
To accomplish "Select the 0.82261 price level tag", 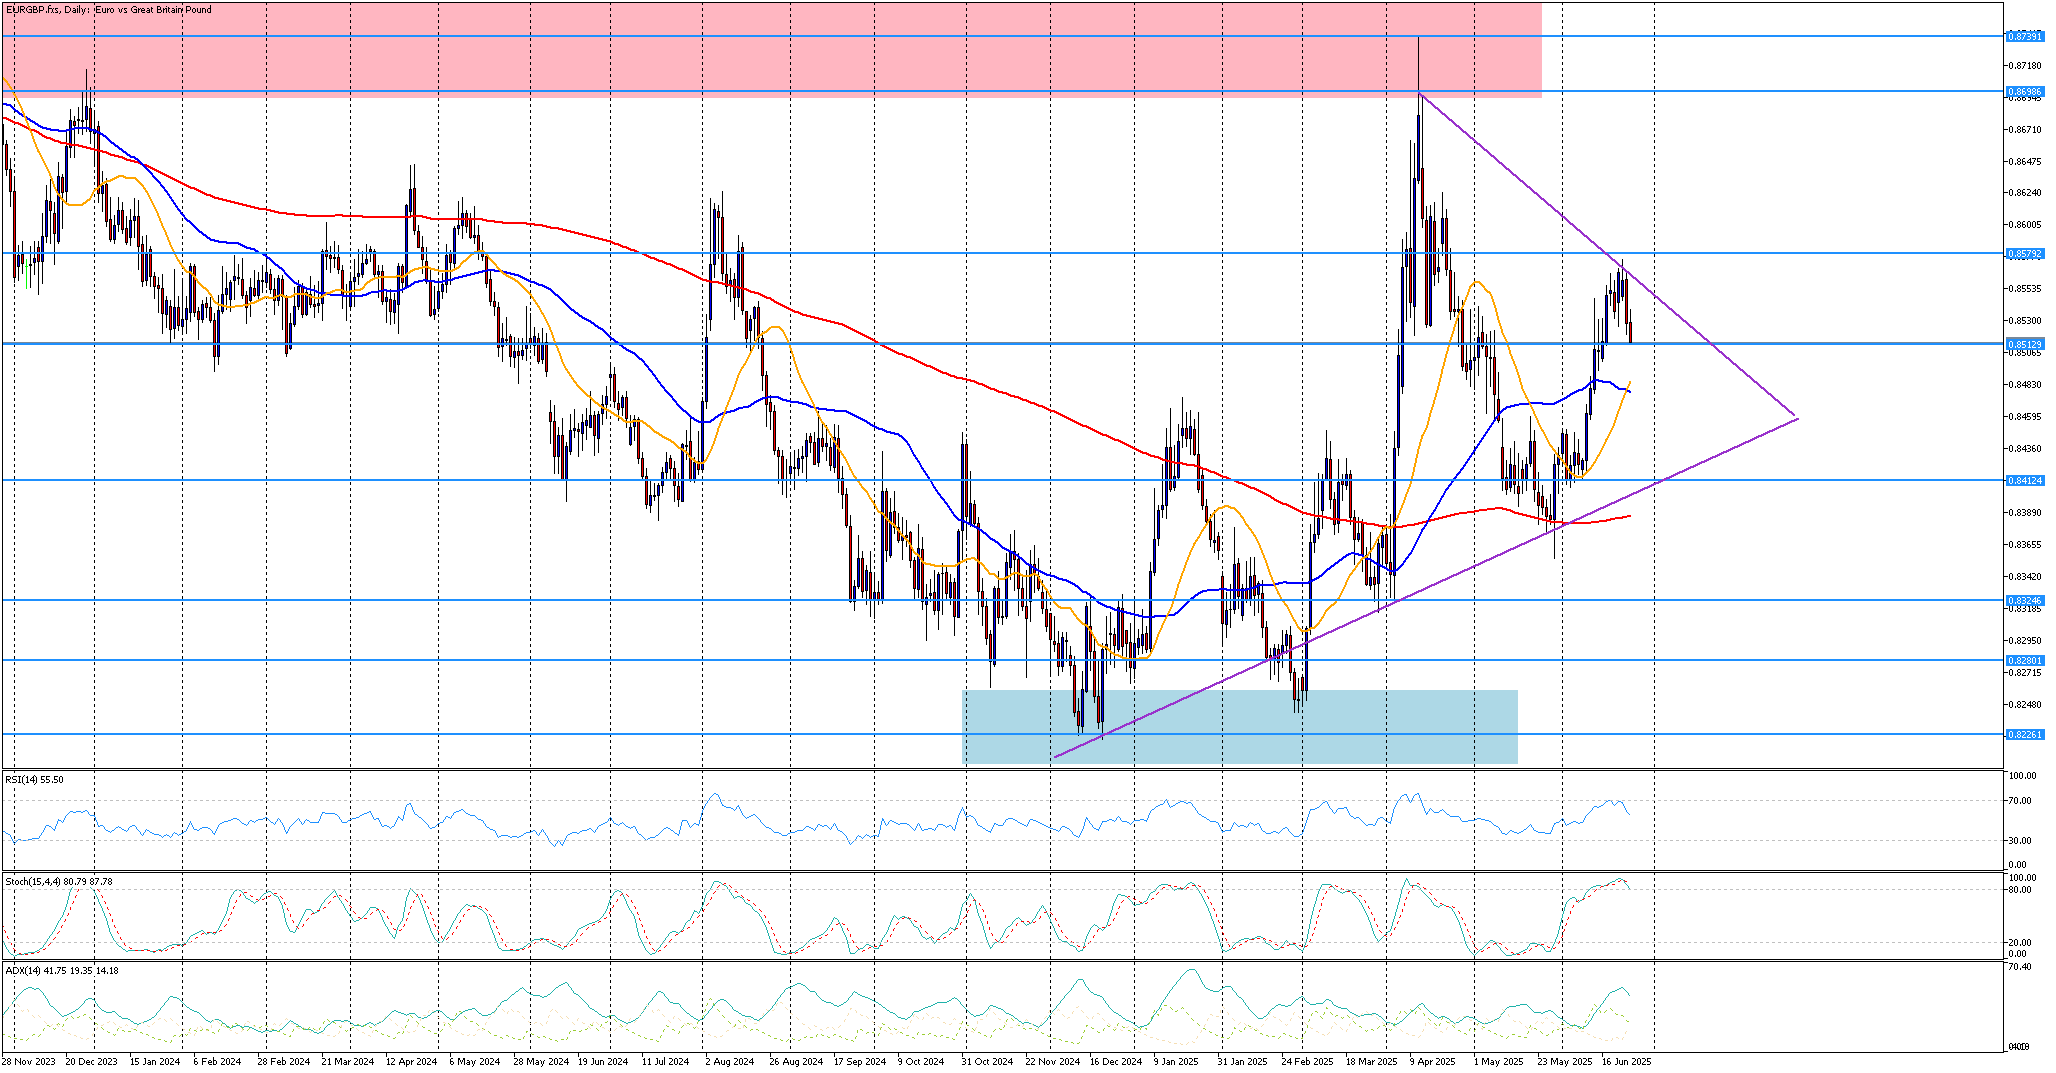I will [x=2025, y=735].
